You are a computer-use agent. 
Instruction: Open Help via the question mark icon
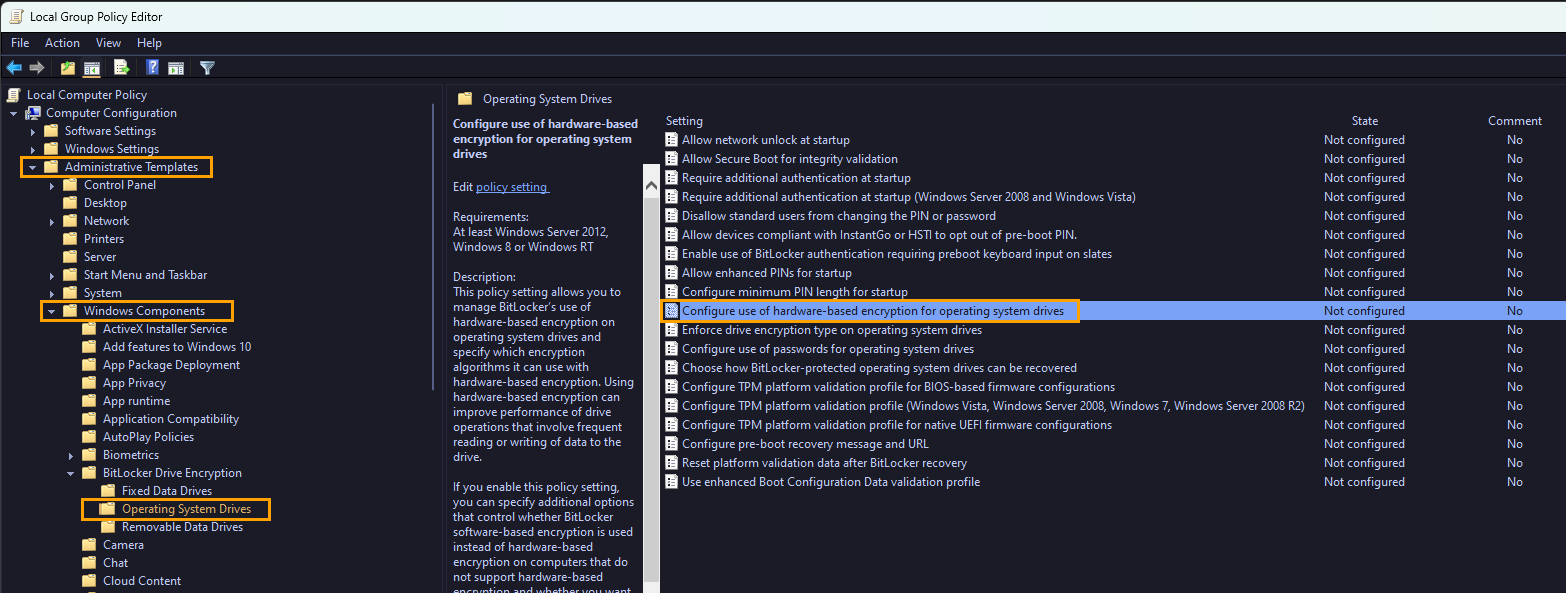pyautogui.click(x=153, y=68)
